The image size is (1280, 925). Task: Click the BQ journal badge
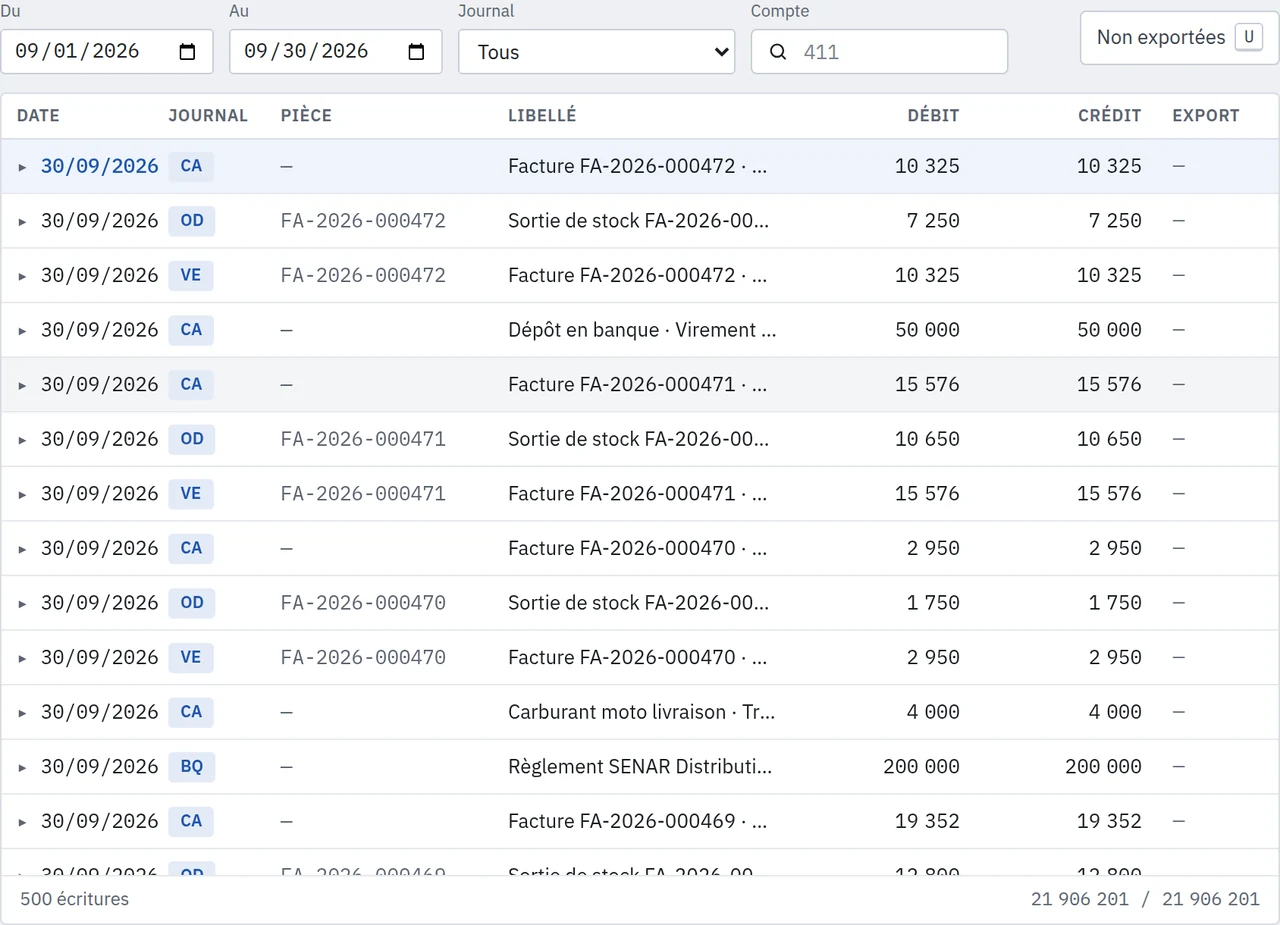[191, 767]
